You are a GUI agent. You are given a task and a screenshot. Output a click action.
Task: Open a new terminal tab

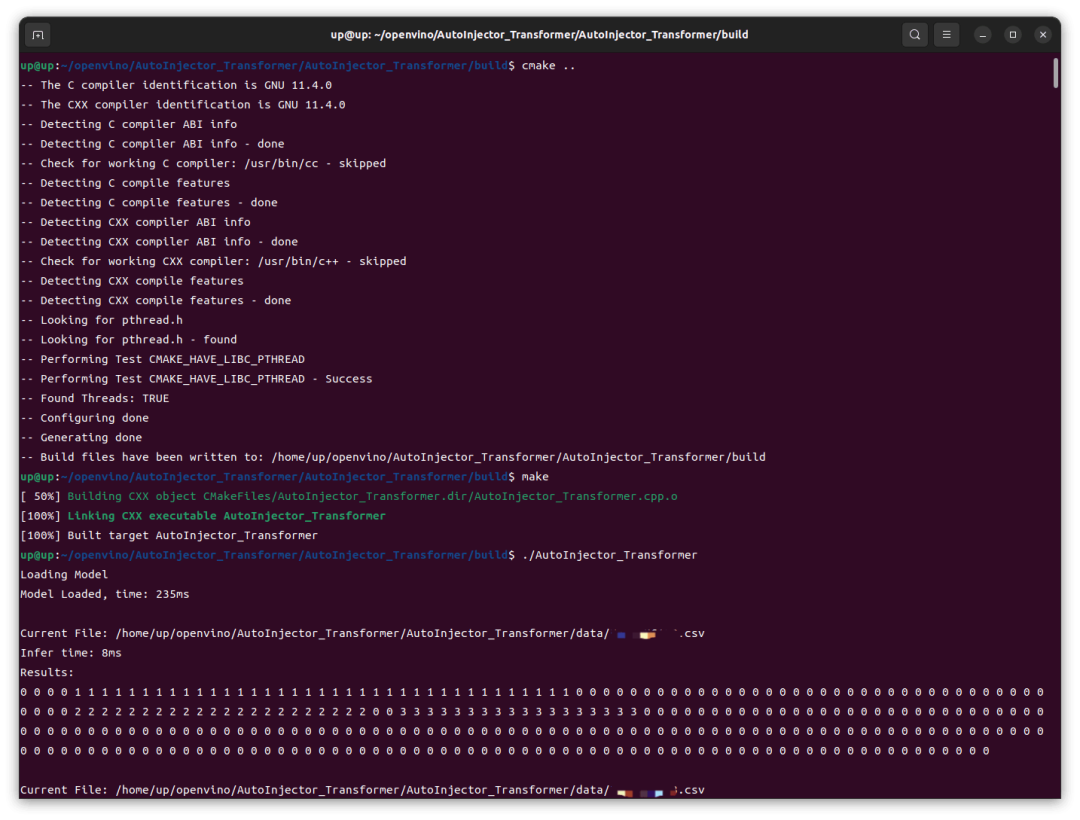[x=37, y=35]
